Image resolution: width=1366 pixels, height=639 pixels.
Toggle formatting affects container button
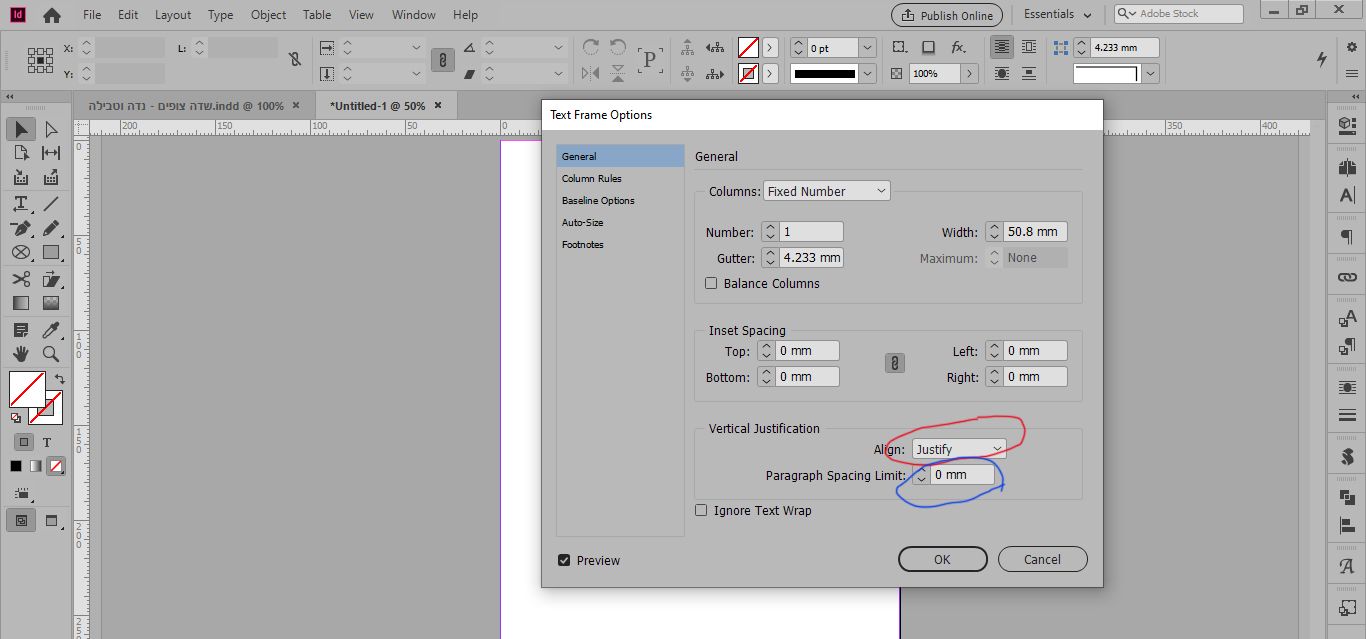(x=23, y=442)
